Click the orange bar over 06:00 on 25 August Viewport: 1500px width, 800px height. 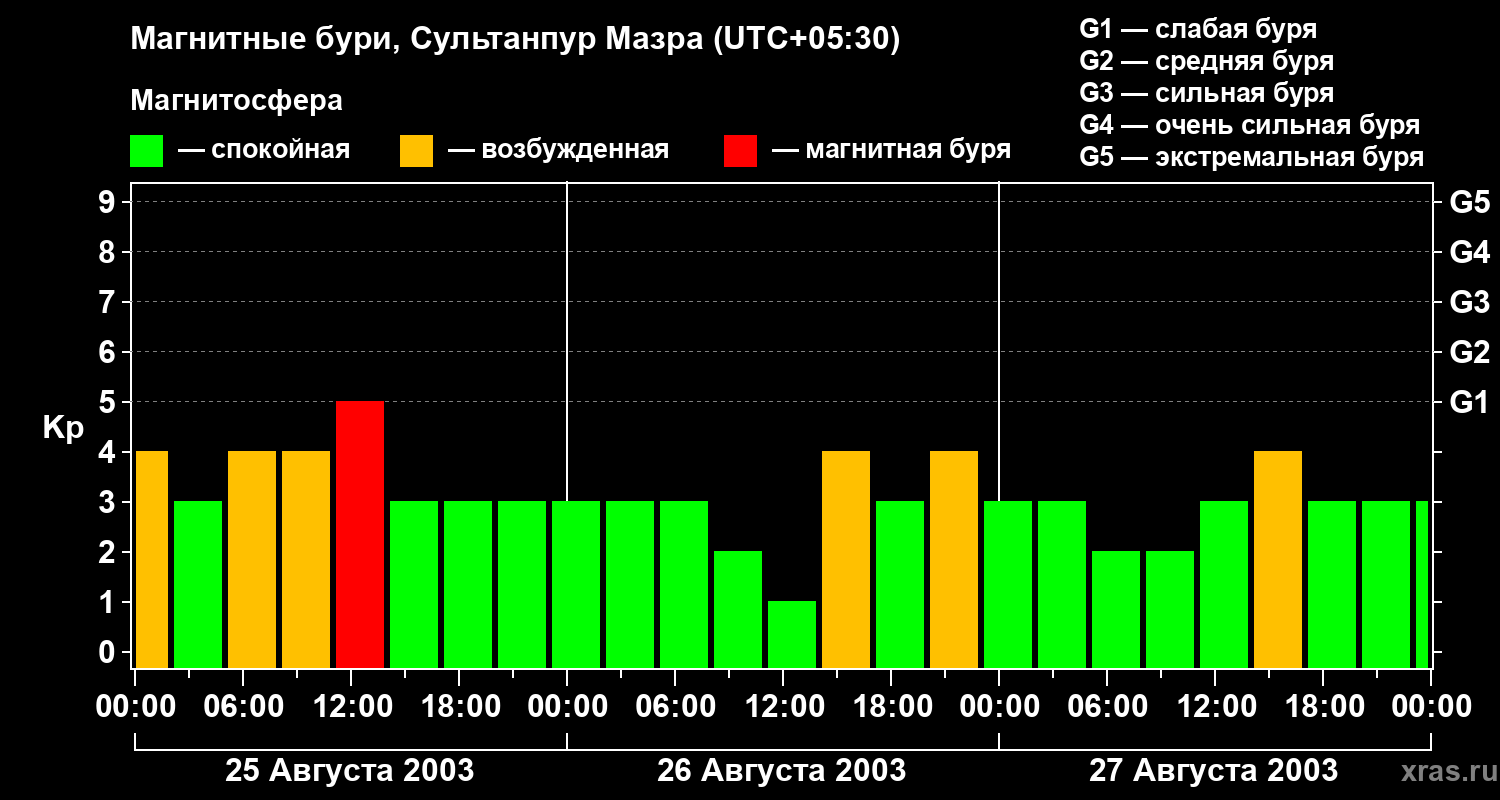coord(252,559)
